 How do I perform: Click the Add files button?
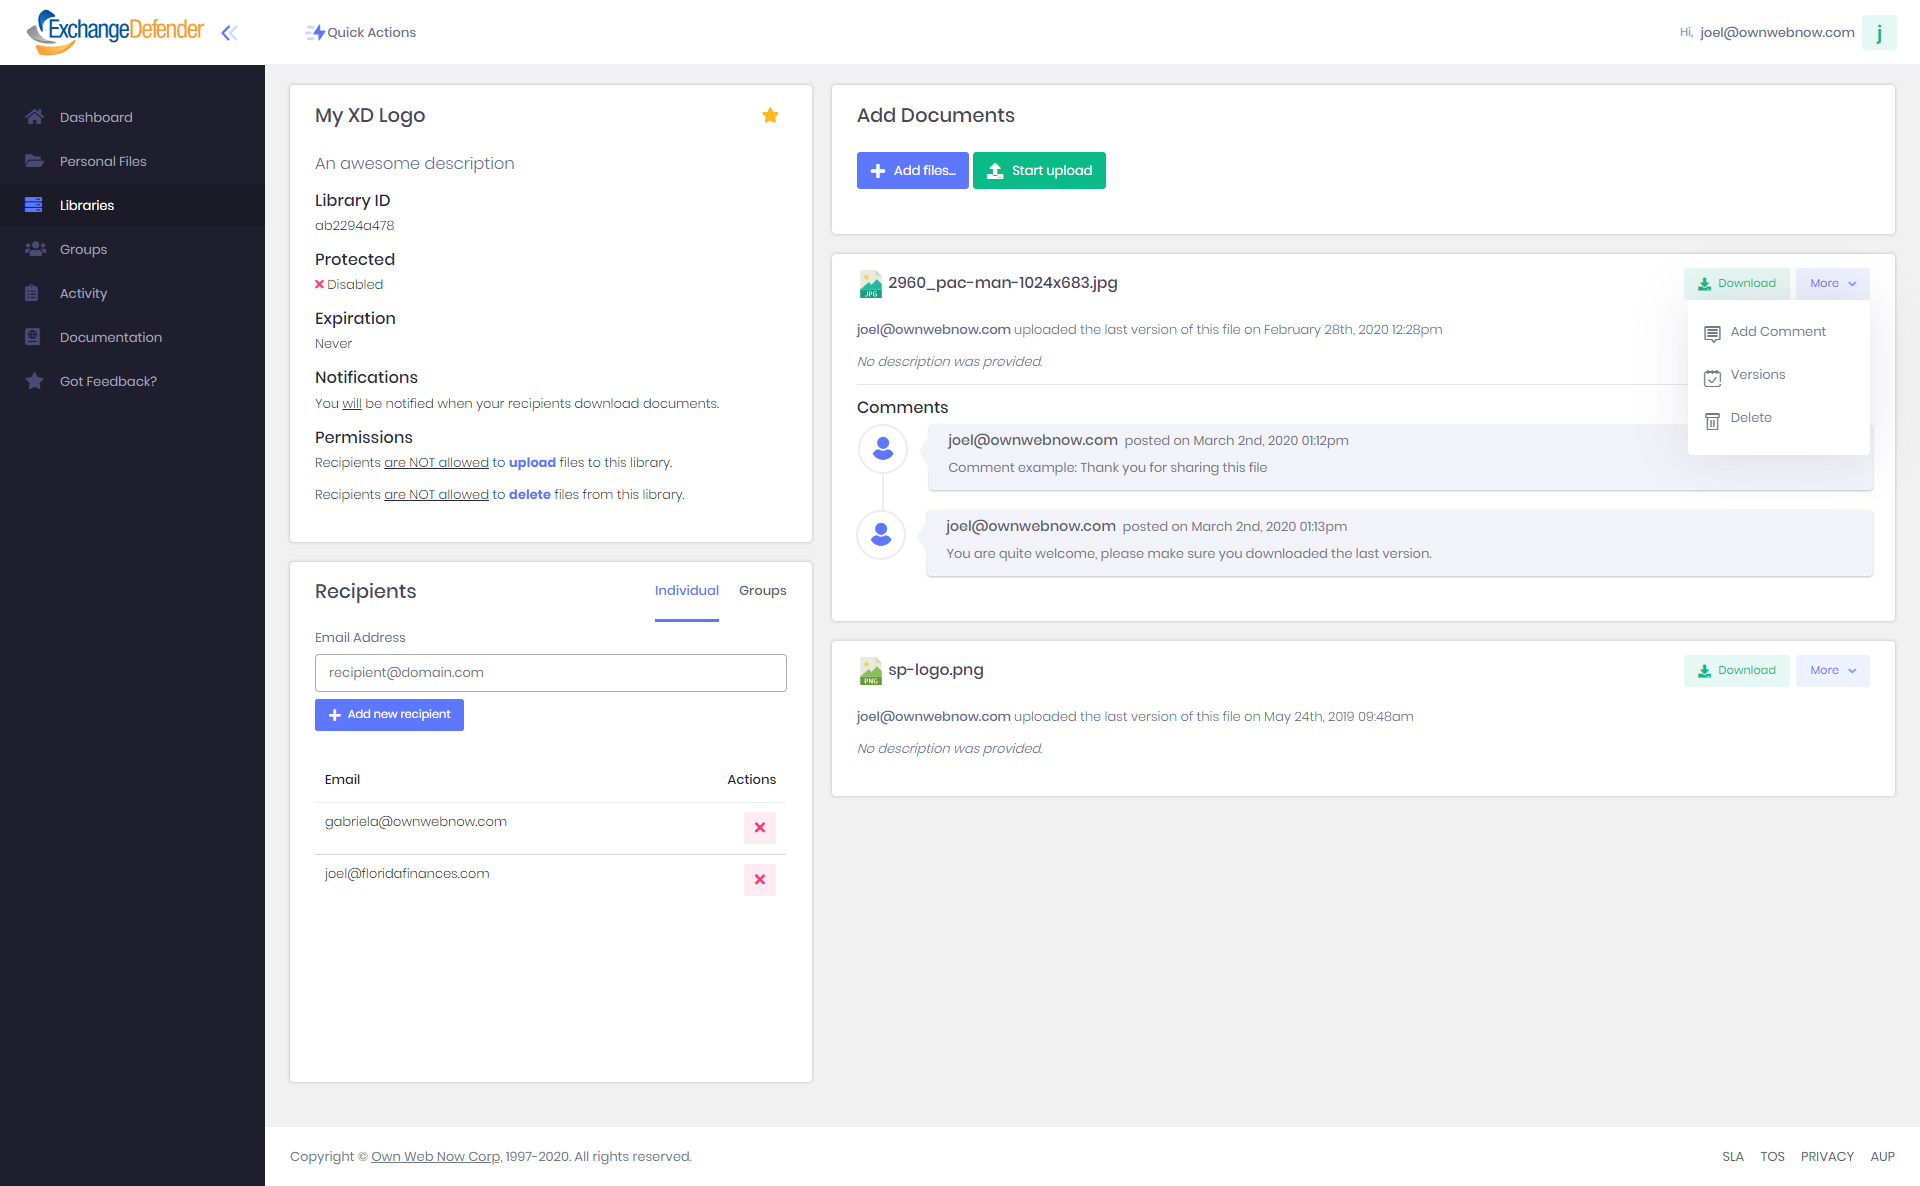pyautogui.click(x=912, y=171)
